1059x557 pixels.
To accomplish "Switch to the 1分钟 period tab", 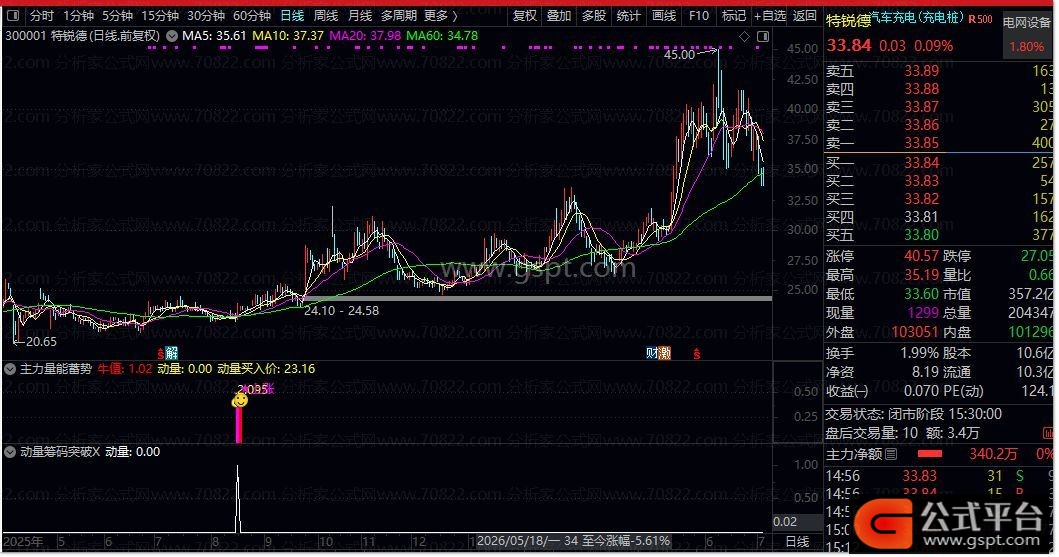I will pos(78,16).
